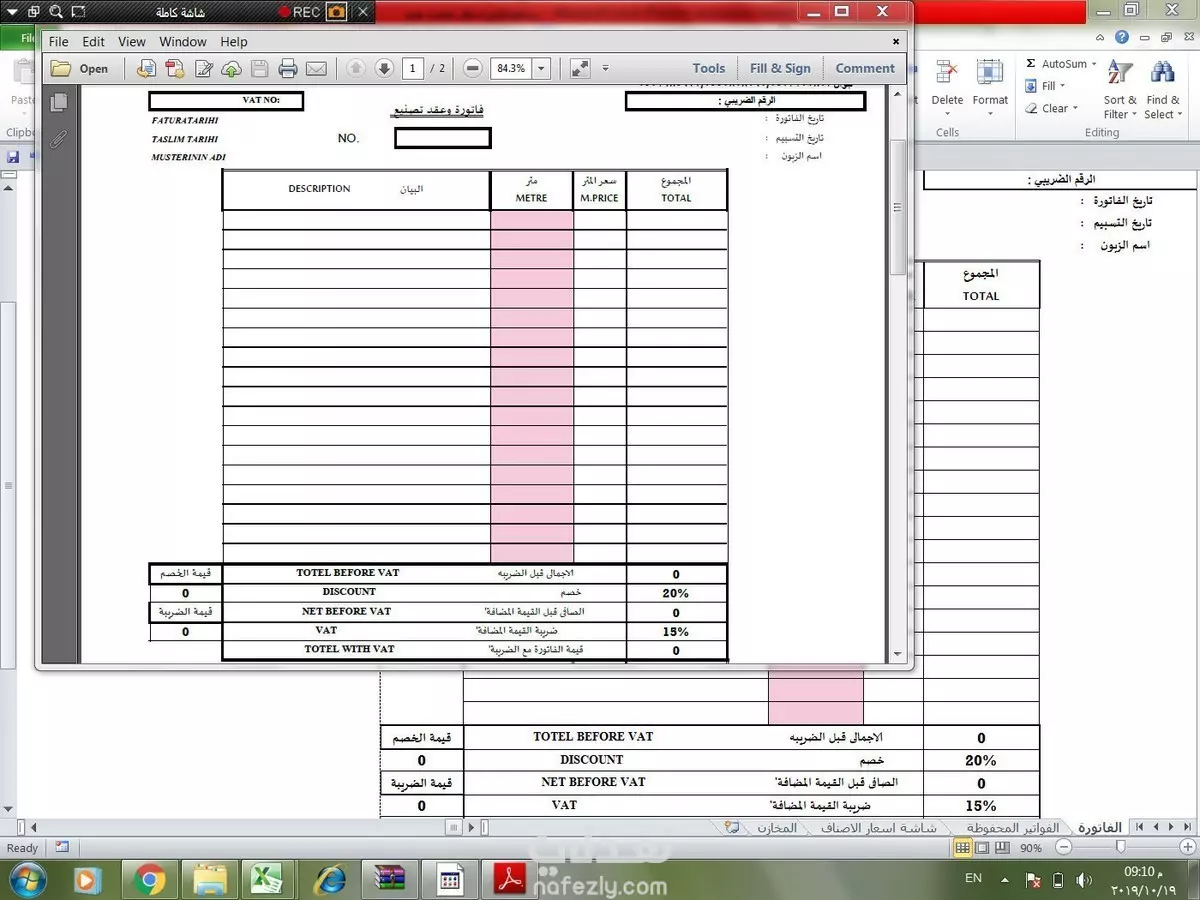Viewport: 1200px width, 900px height.
Task: Minimize the Excel ribbon caret icon
Action: 1101,37
